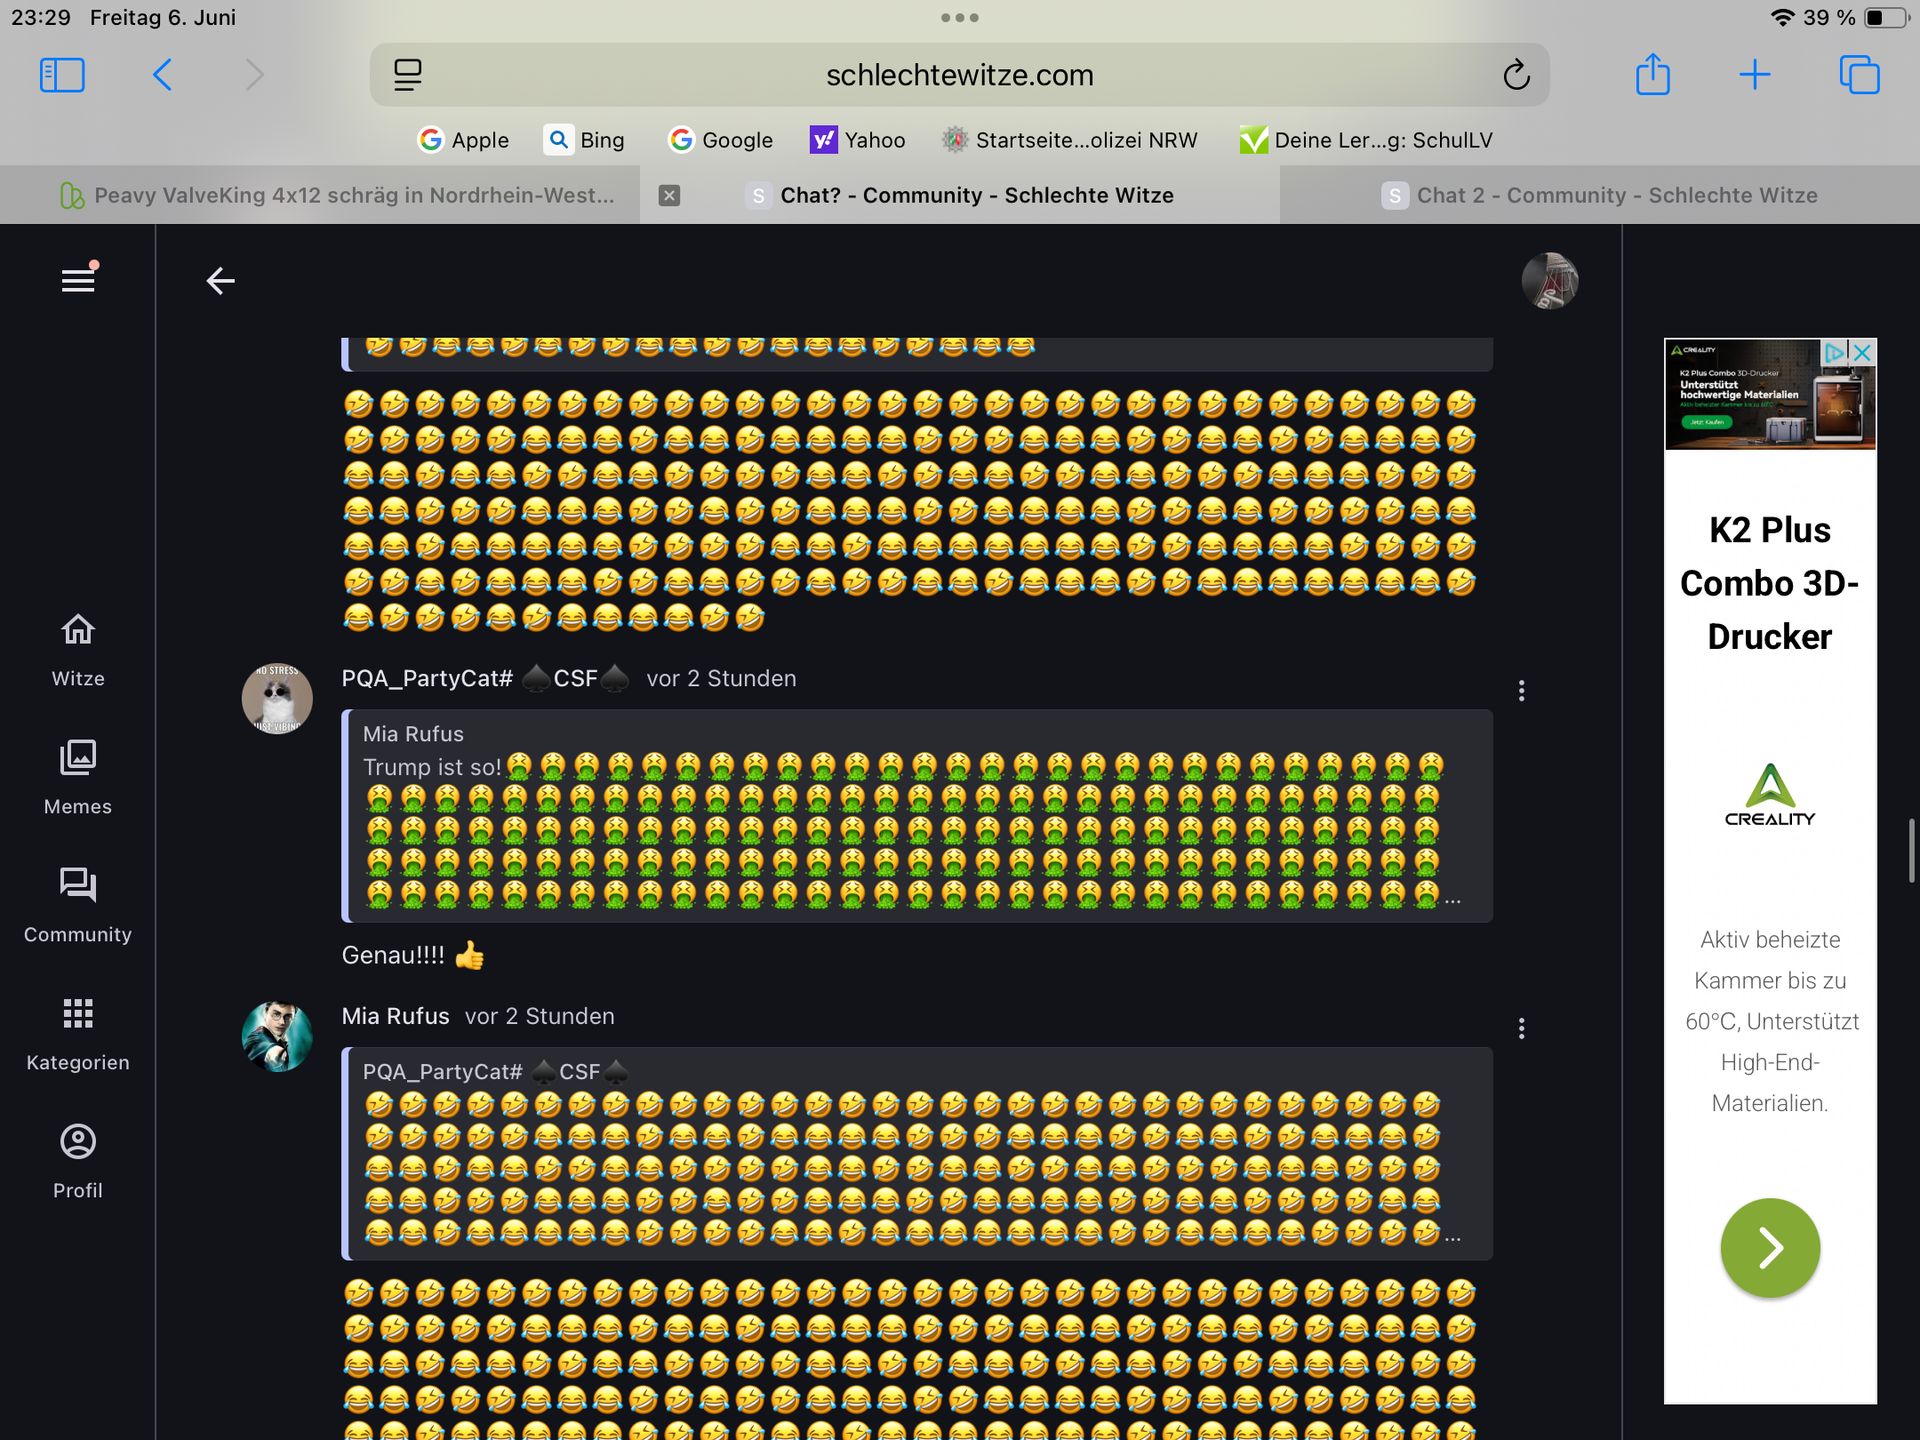Open the user avatar at top right
Viewport: 1920px width, 1440px height.
coord(1549,281)
